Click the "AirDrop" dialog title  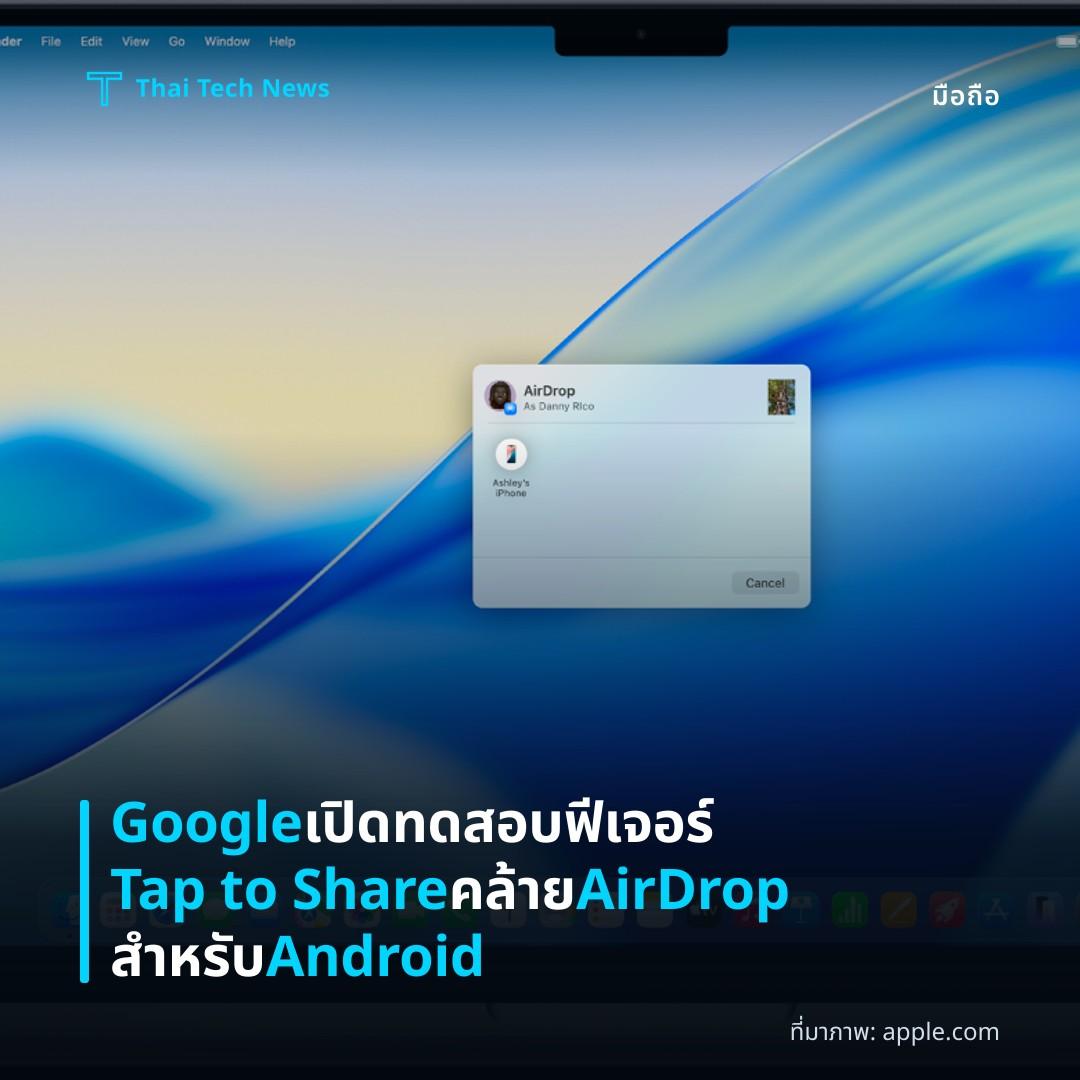(x=549, y=391)
